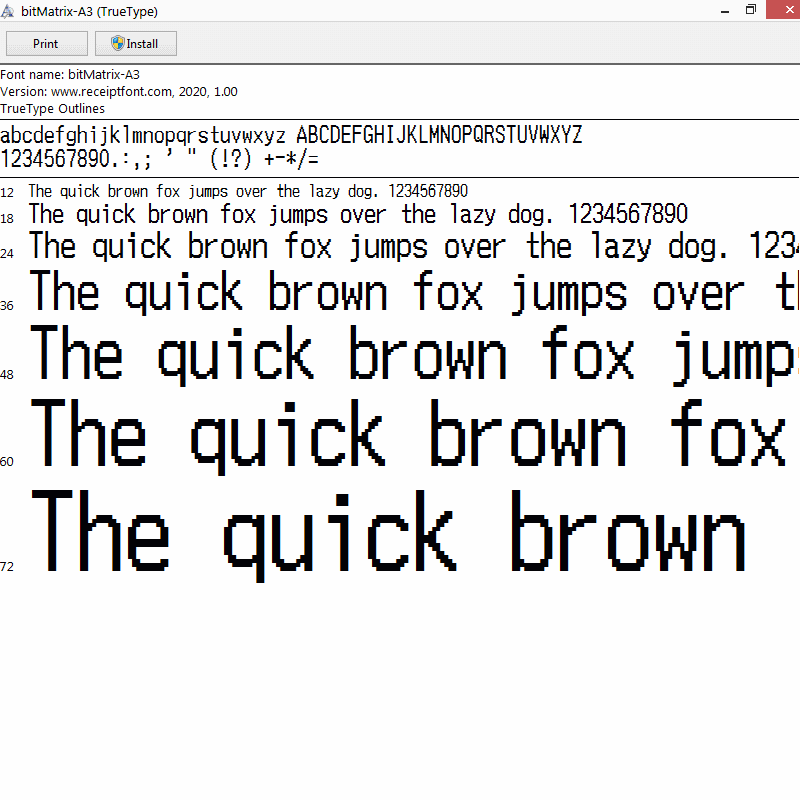Click the 48 point sample sentence
The image size is (800, 800).
(414, 355)
